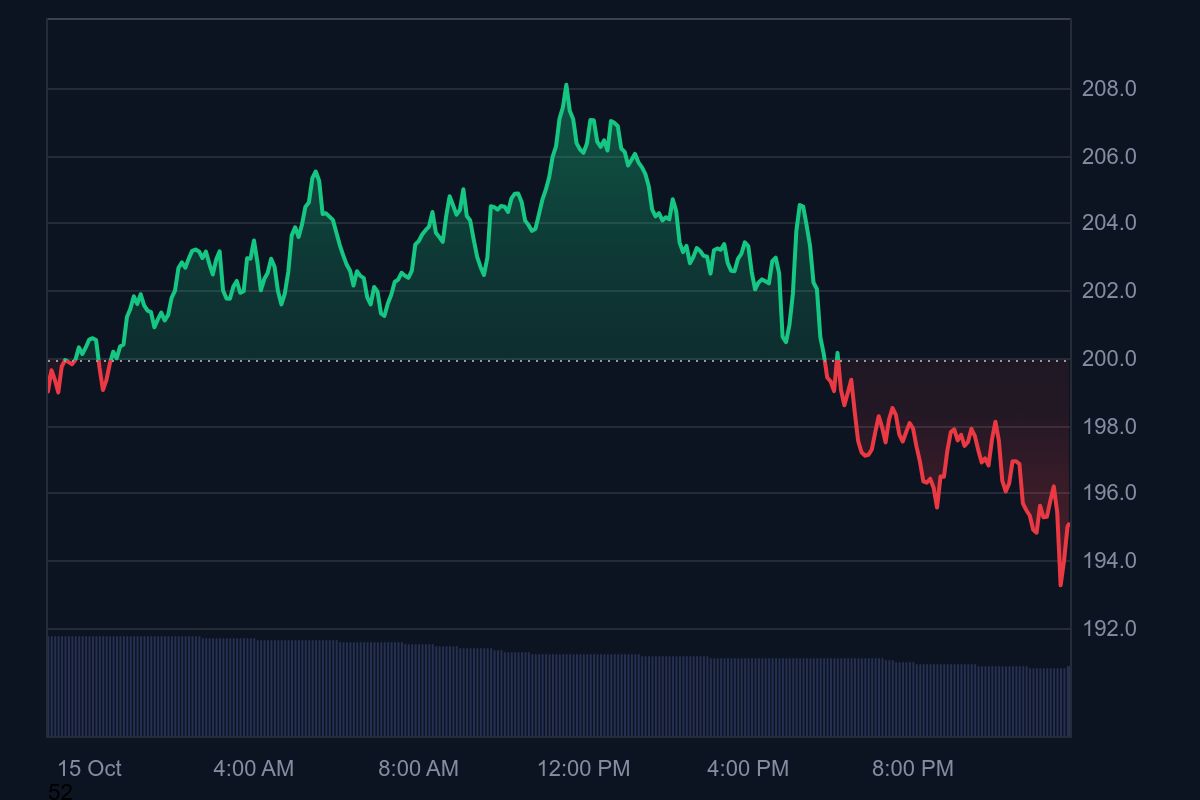The height and width of the screenshot is (800, 1200).
Task: Select the 200.0 baseline price label
Action: [1109, 359]
